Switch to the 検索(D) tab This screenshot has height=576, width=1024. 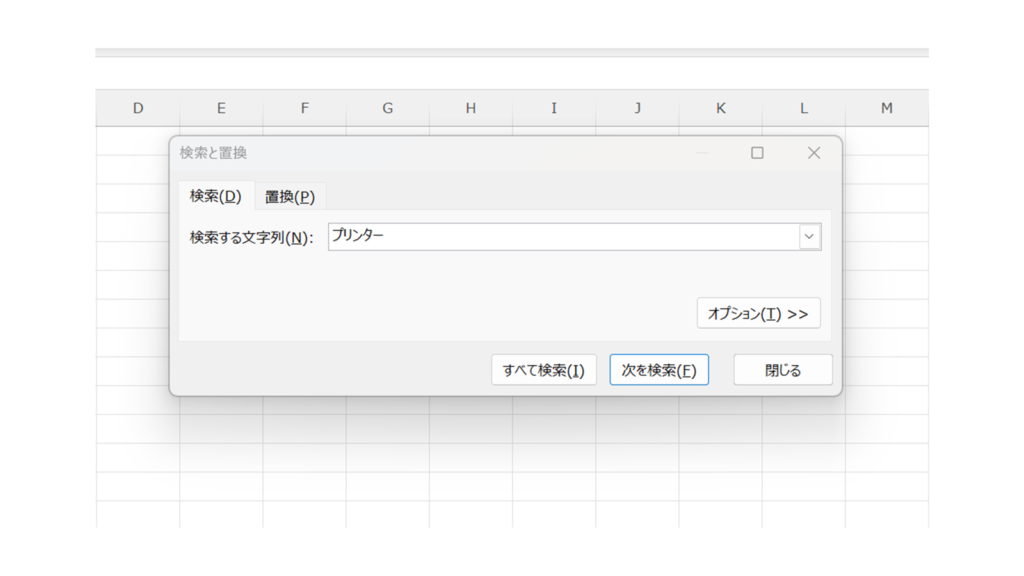click(215, 196)
